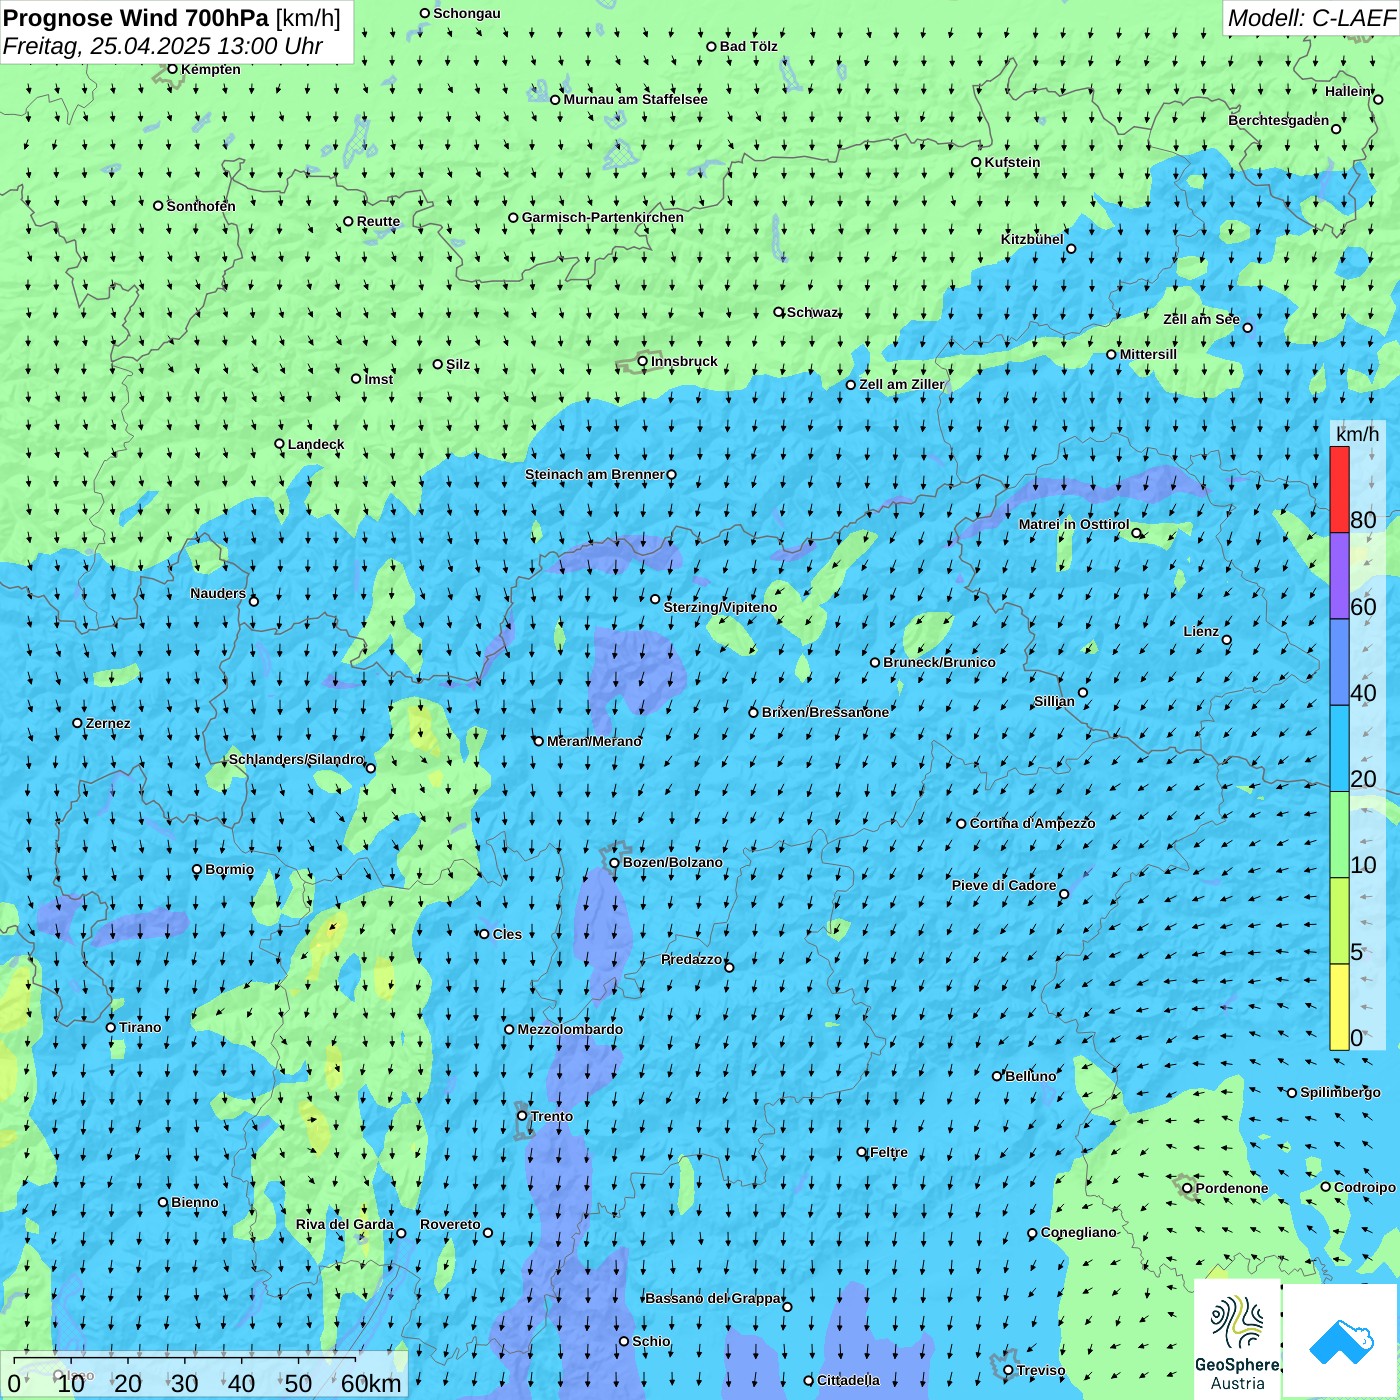The height and width of the screenshot is (1400, 1400).
Task: Click the Mittersill label
Action: pyautogui.click(x=1148, y=354)
